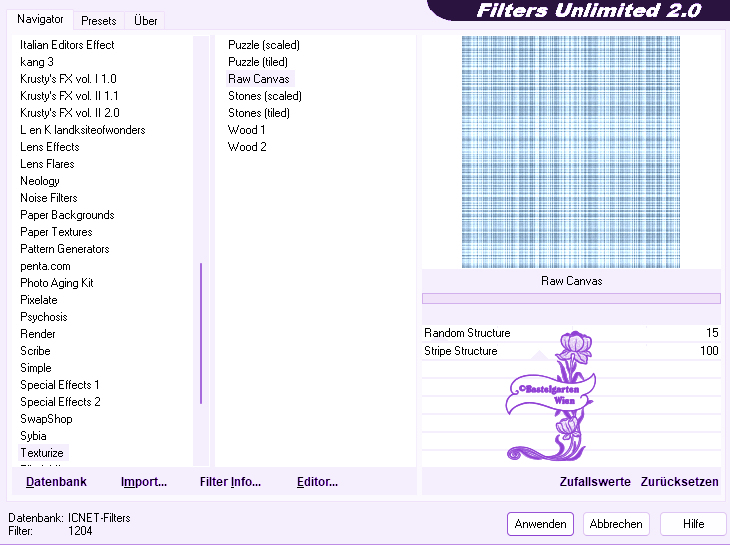730x545 pixels.
Task: Select Photo Aging Kit category
Action: (x=56, y=283)
